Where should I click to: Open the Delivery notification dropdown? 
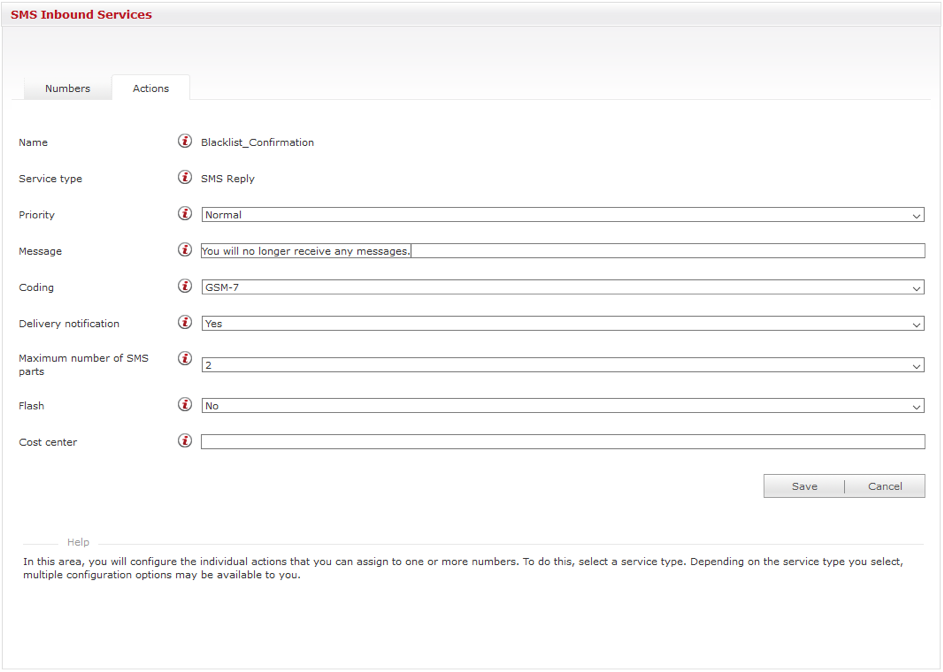tap(562, 324)
